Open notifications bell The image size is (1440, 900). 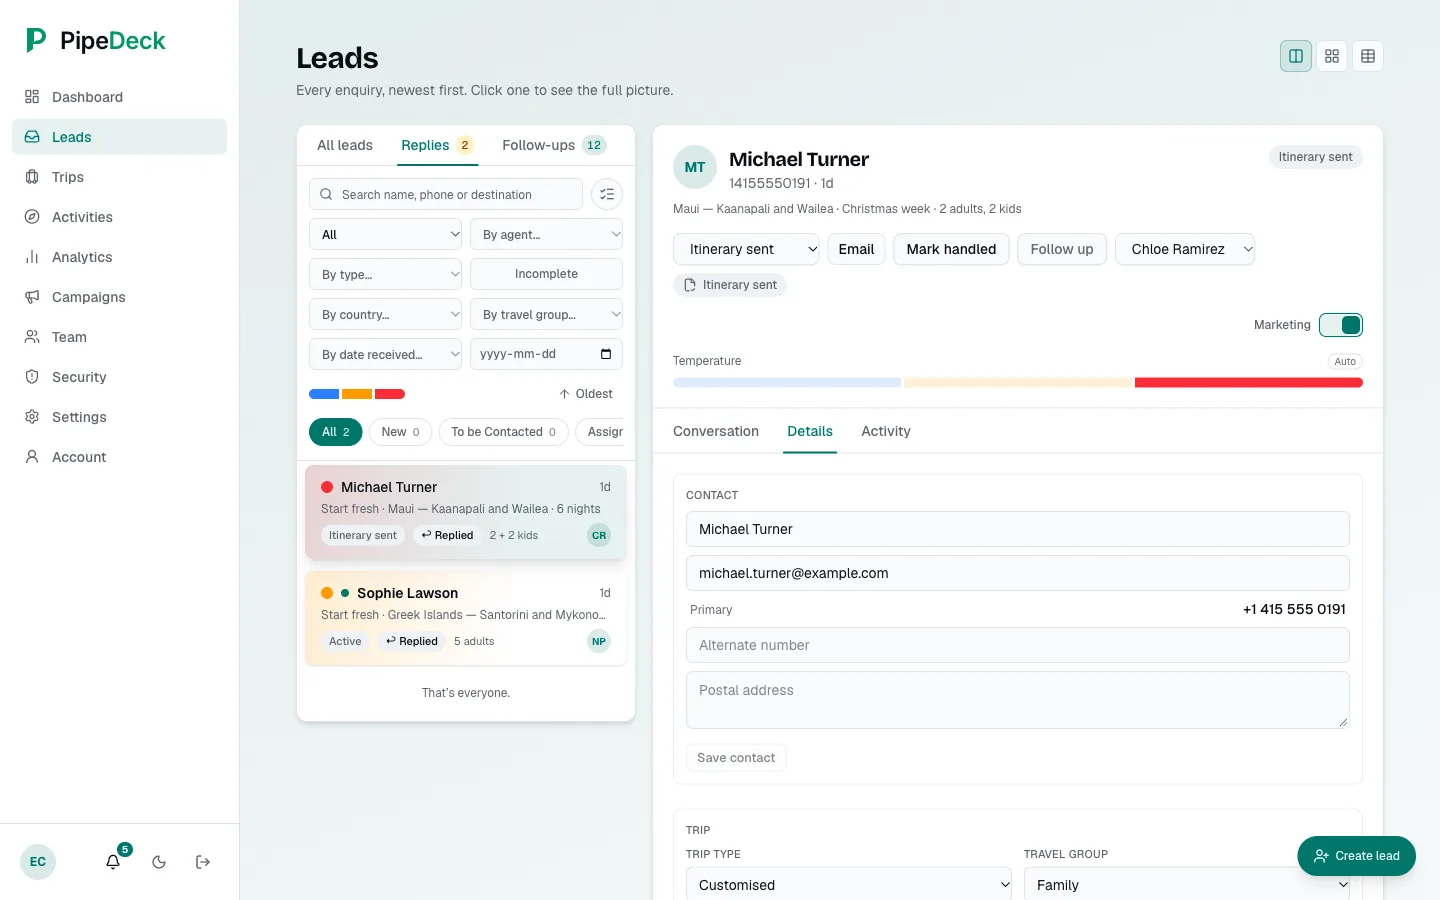coord(113,862)
